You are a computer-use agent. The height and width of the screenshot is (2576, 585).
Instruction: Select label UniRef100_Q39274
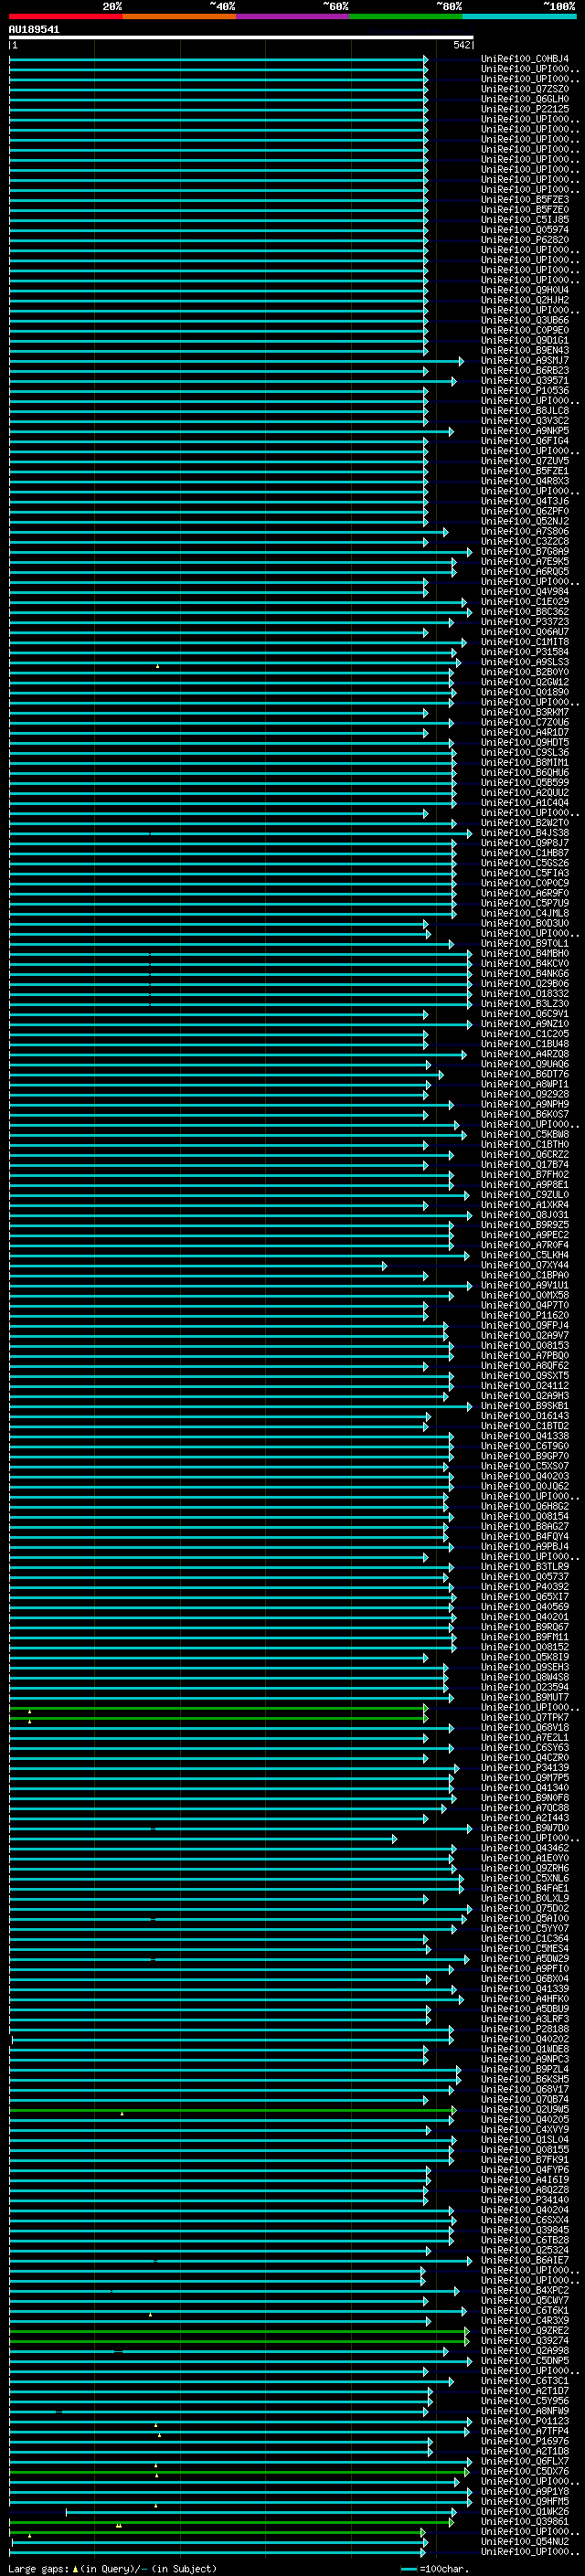(525, 2340)
